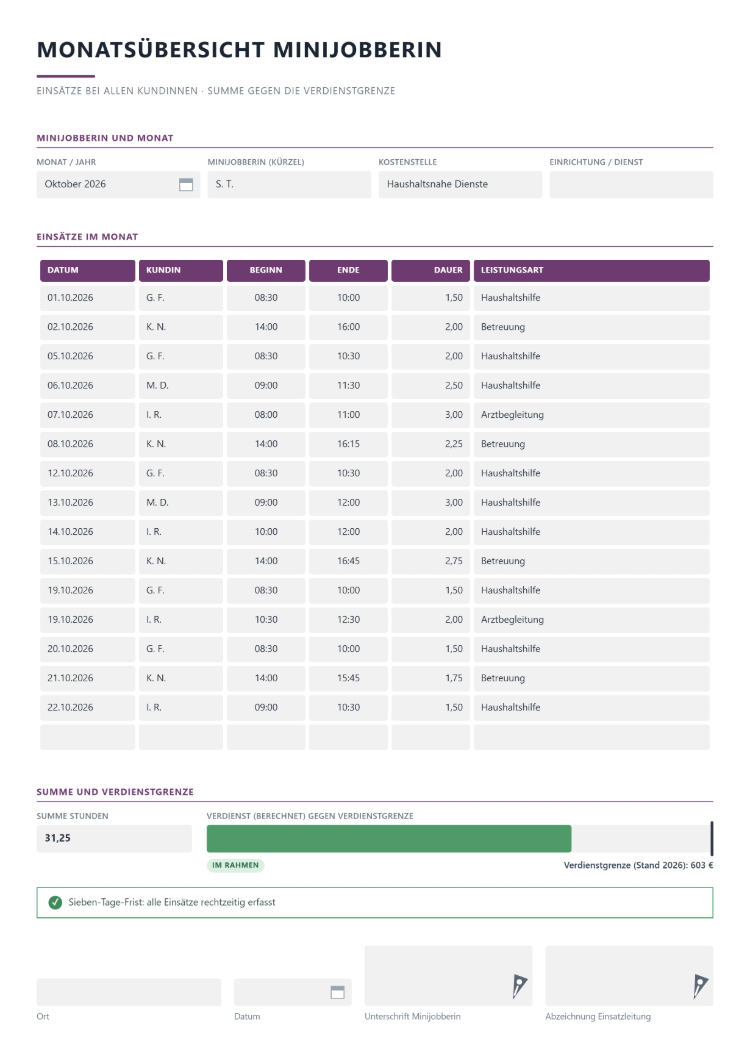The width and height of the screenshot is (750, 1060).
Task: Open calendar icon in bottom Datum field
Action: pyautogui.click(x=337, y=992)
